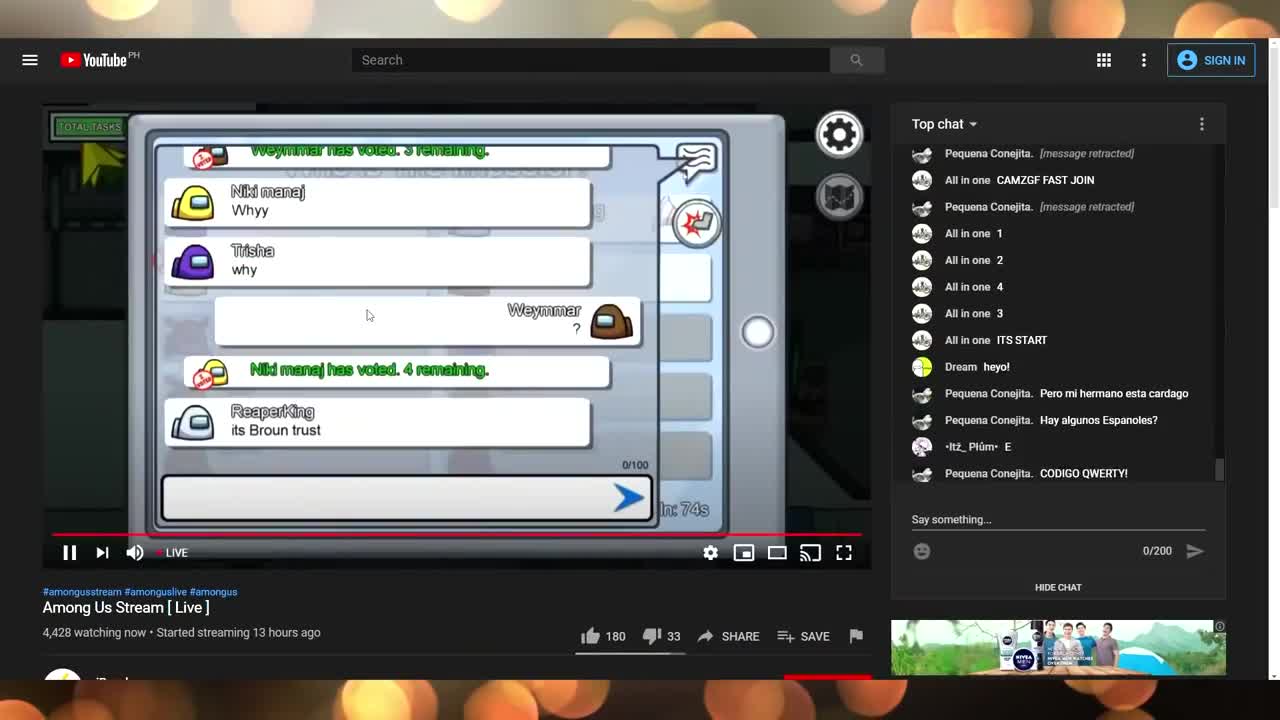Click the send chat message arrow

[1194, 551]
